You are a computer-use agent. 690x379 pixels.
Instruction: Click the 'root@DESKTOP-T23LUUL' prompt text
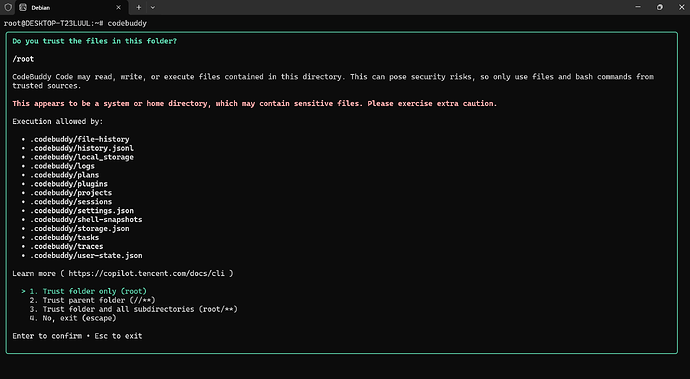click(x=48, y=23)
